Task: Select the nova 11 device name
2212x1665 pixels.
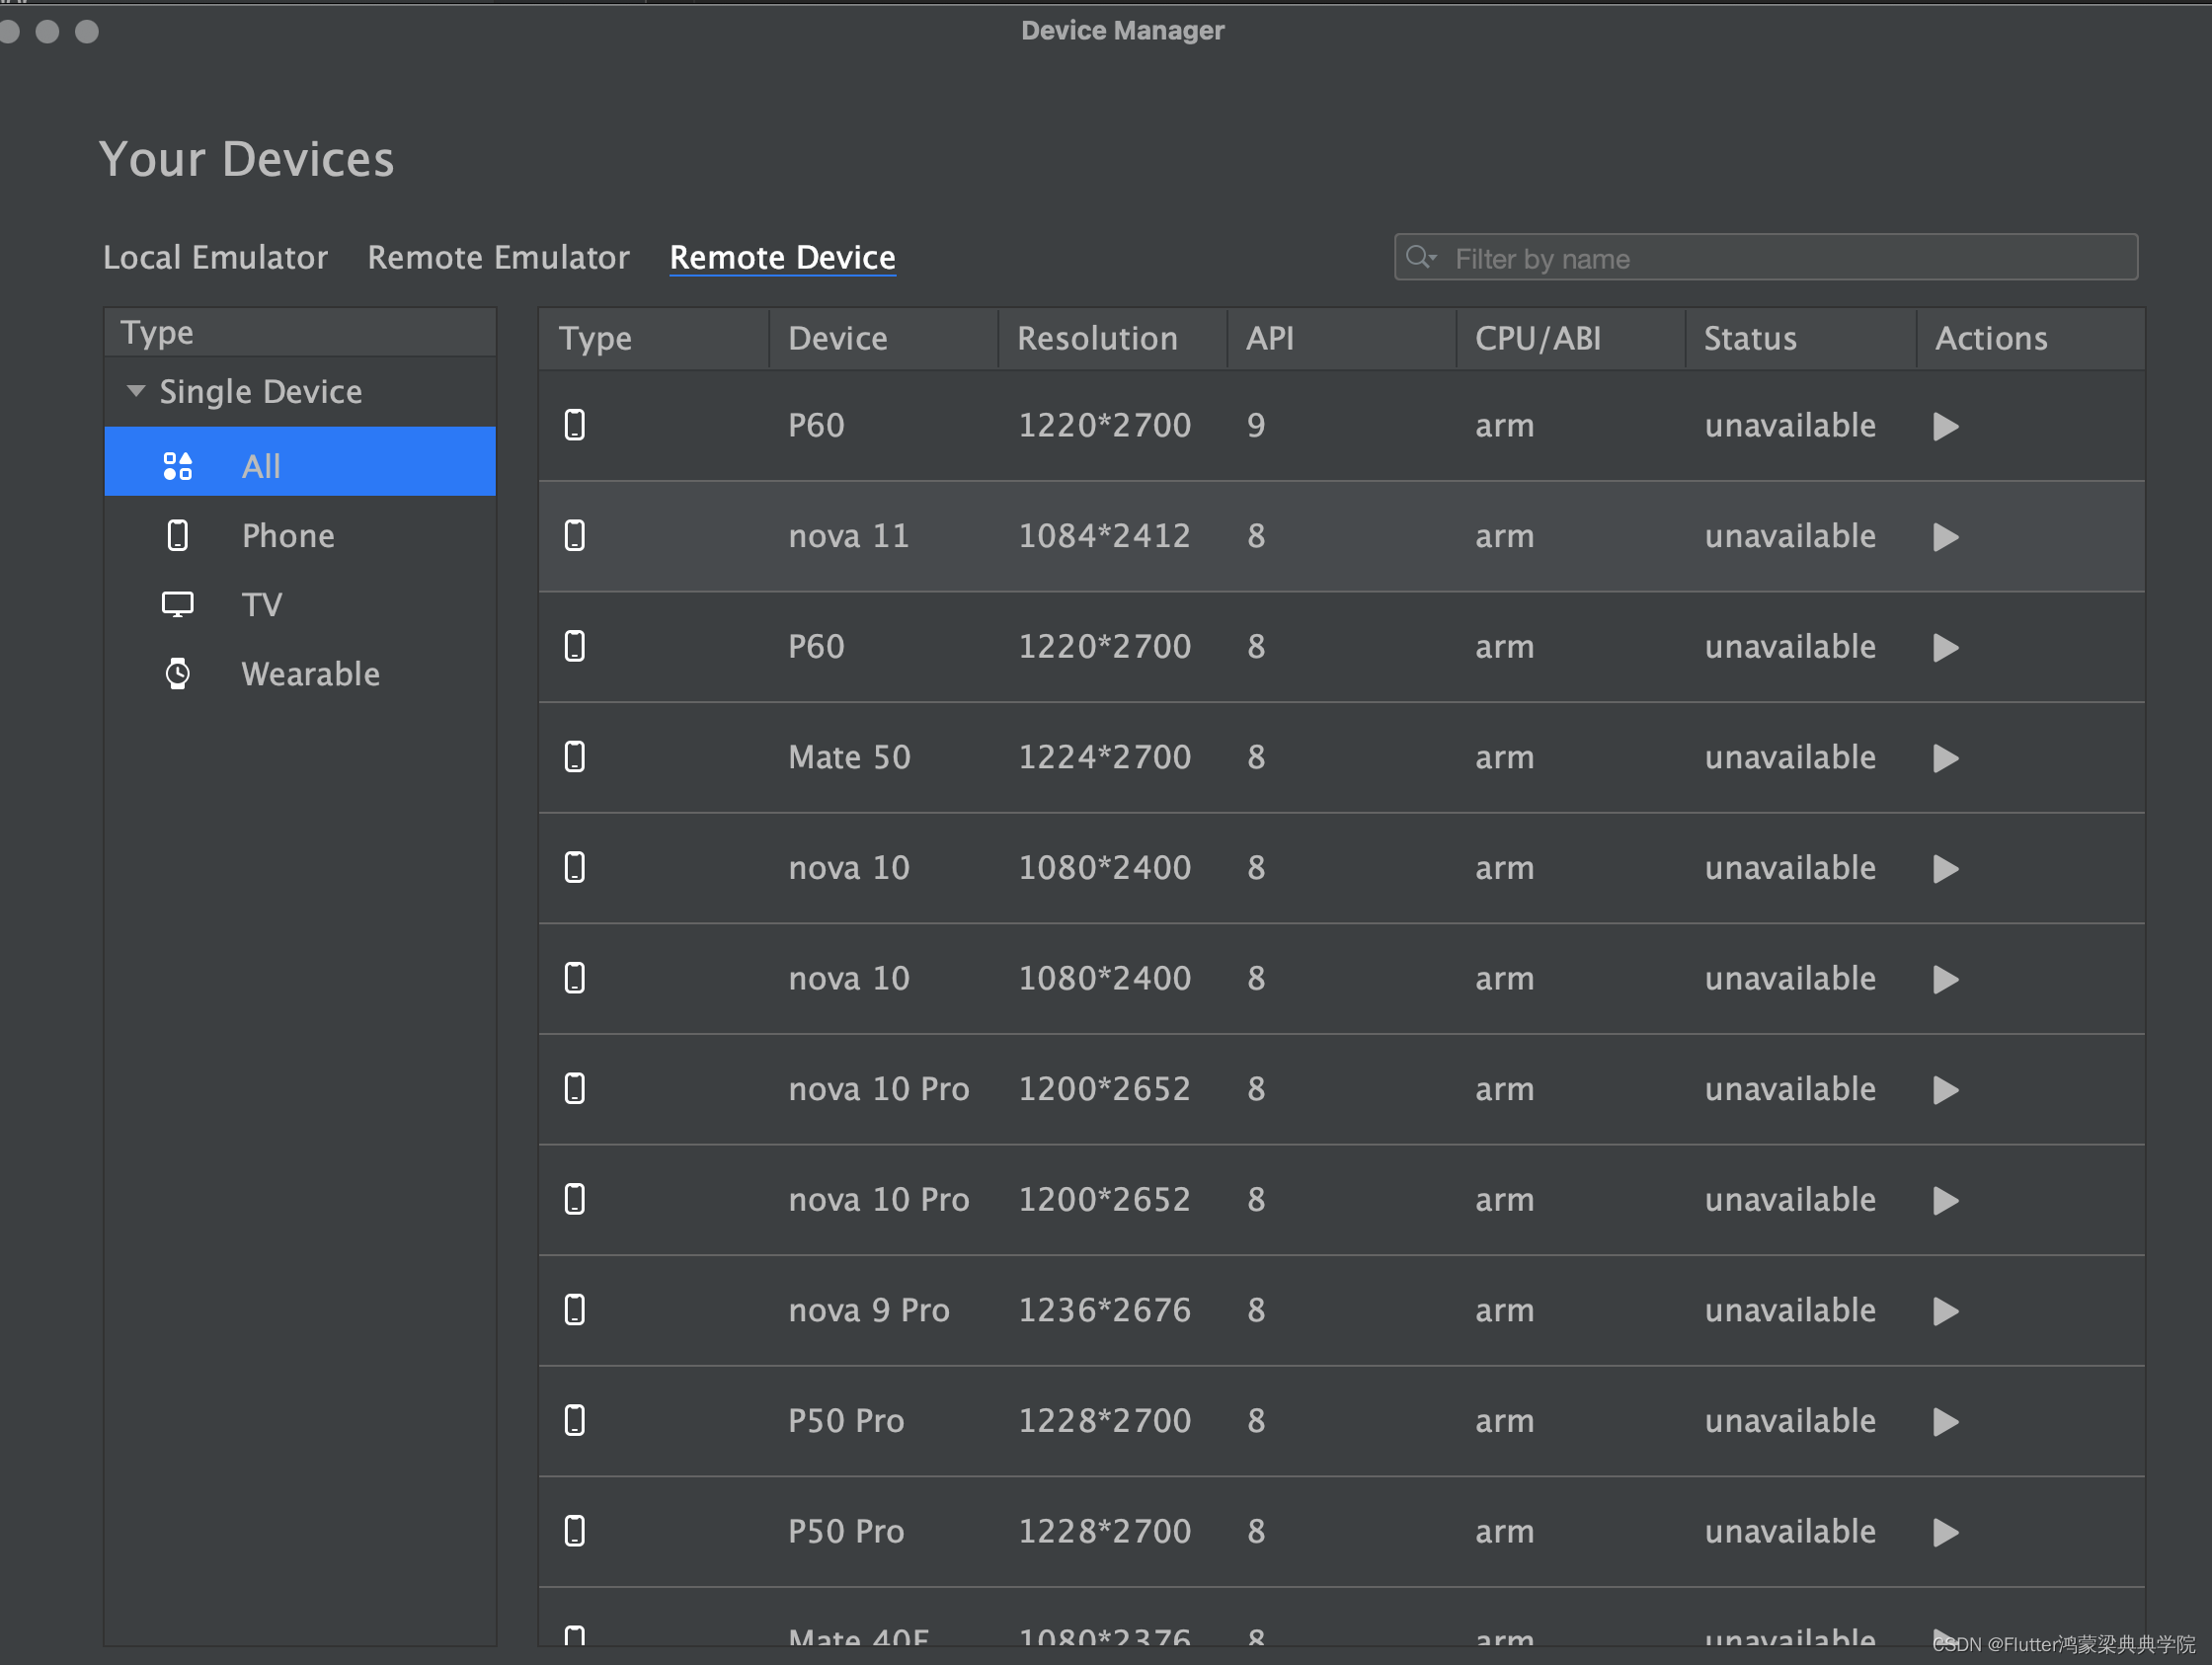Action: [849, 536]
